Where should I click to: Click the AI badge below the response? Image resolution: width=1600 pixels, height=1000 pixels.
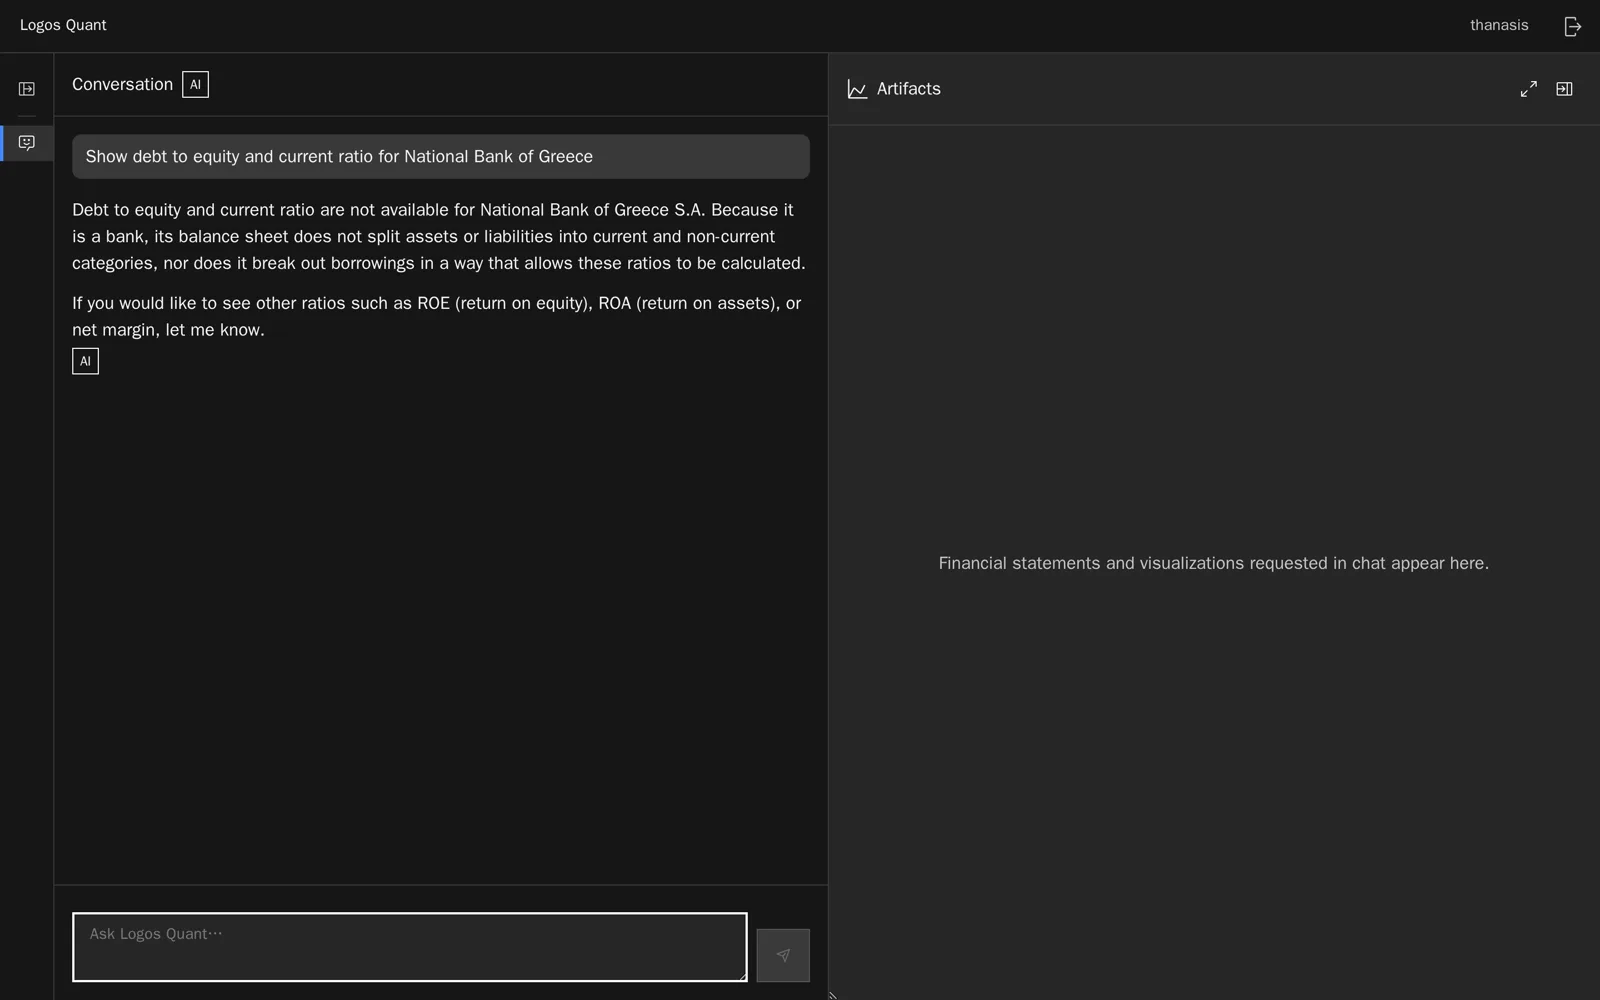[x=85, y=361]
